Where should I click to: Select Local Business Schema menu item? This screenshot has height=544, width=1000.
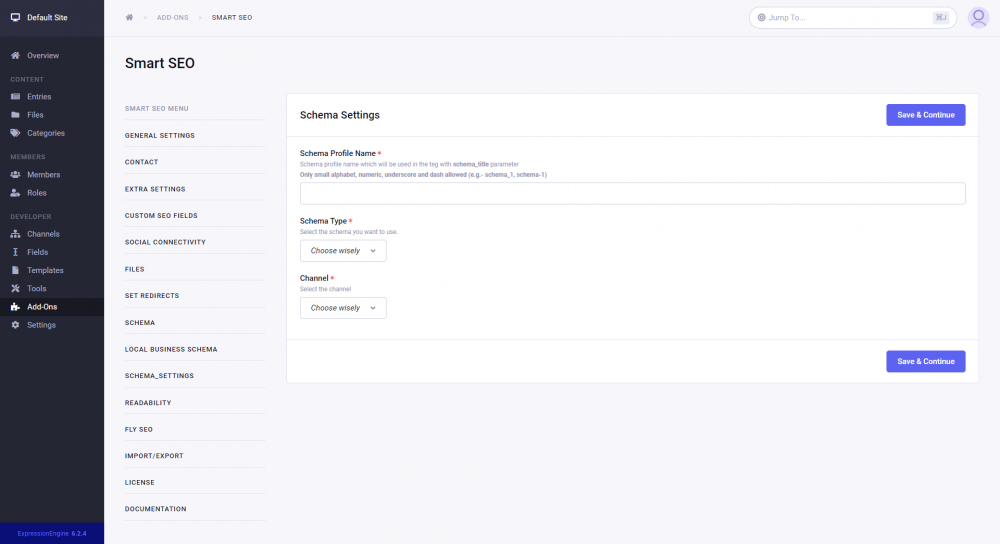click(x=171, y=349)
